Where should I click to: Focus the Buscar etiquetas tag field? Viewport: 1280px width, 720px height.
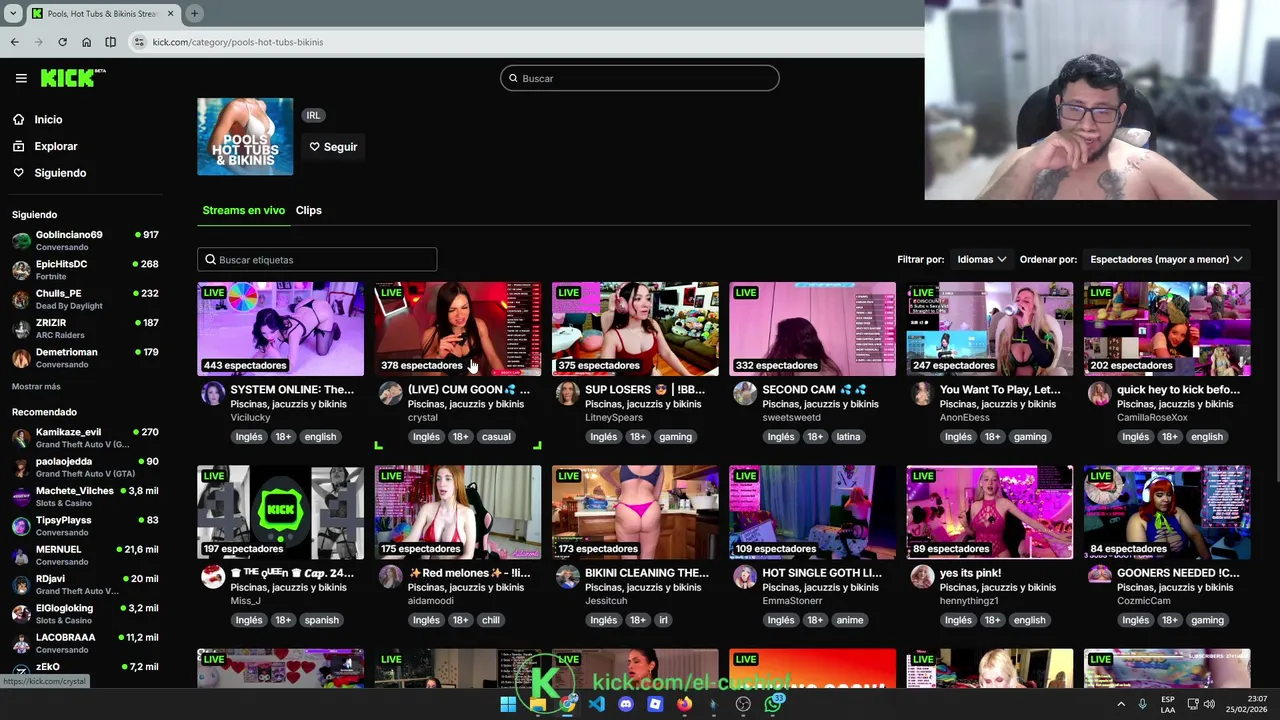317,259
